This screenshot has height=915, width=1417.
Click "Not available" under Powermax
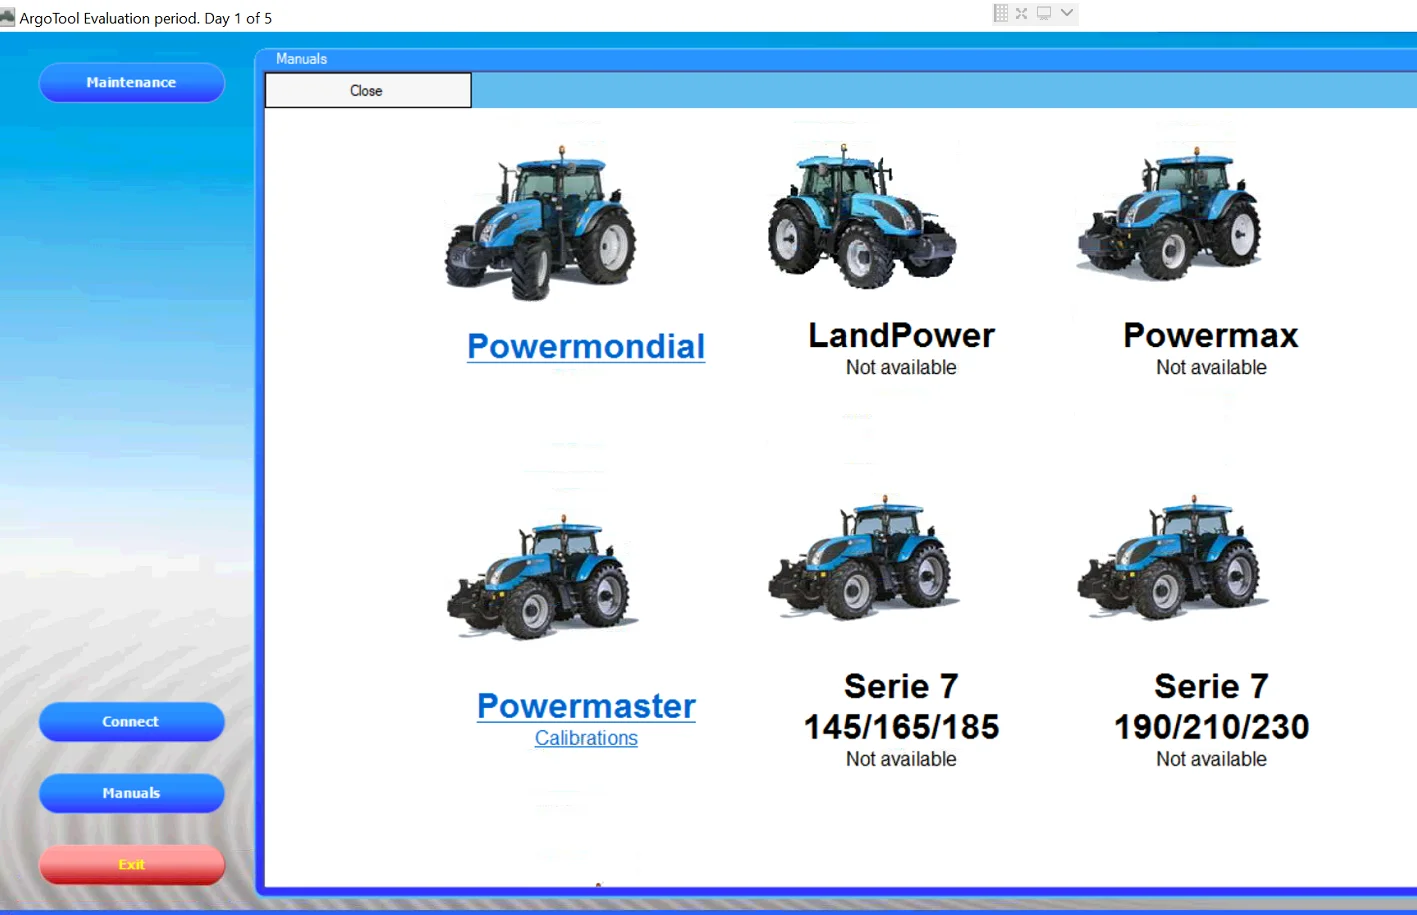pyautogui.click(x=1211, y=367)
